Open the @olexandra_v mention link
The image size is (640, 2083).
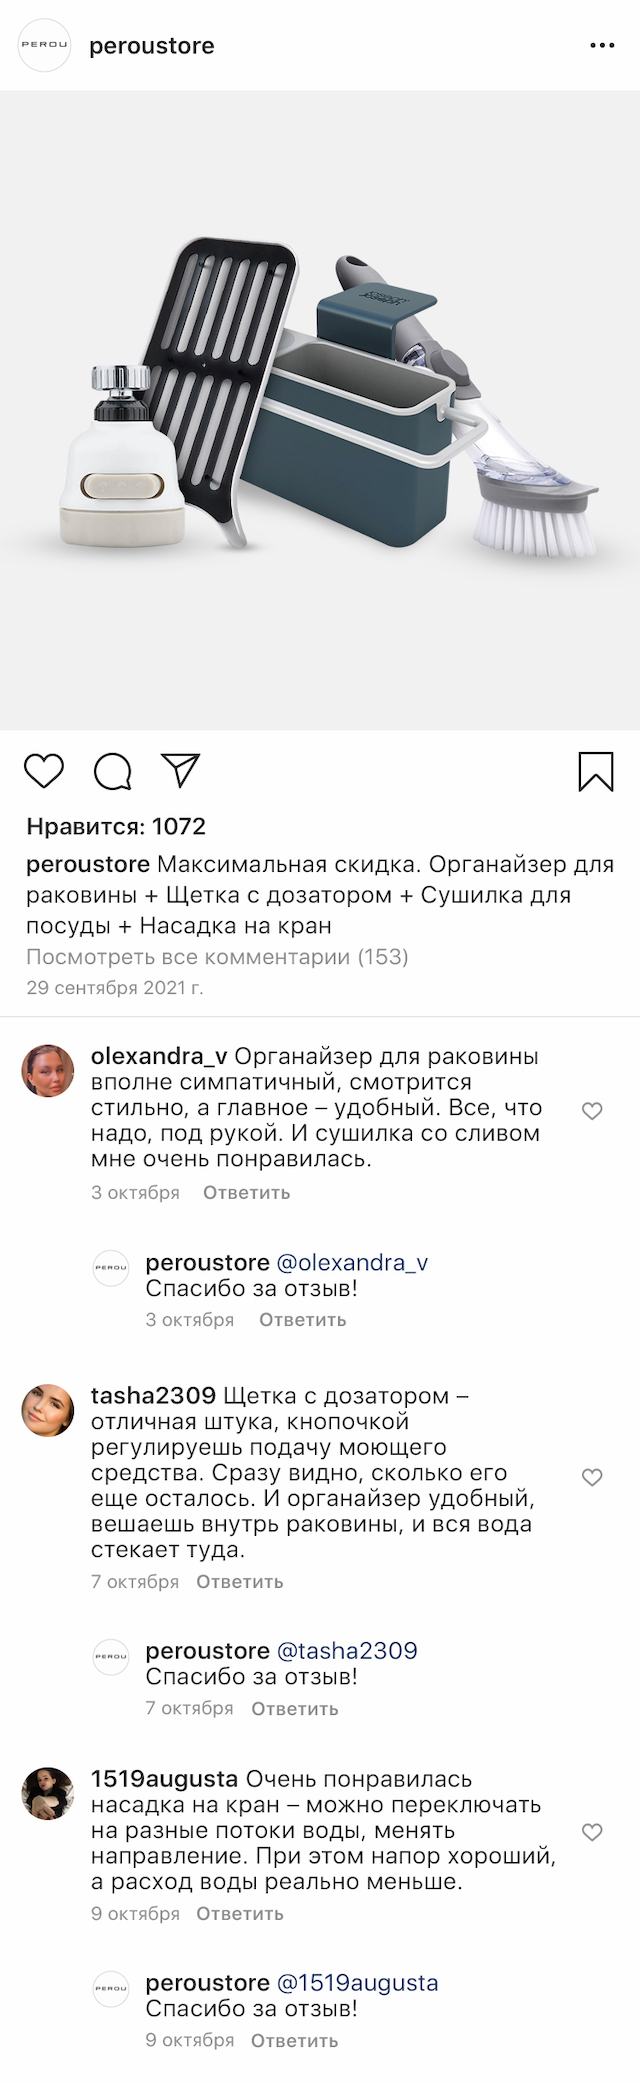[x=351, y=1263]
